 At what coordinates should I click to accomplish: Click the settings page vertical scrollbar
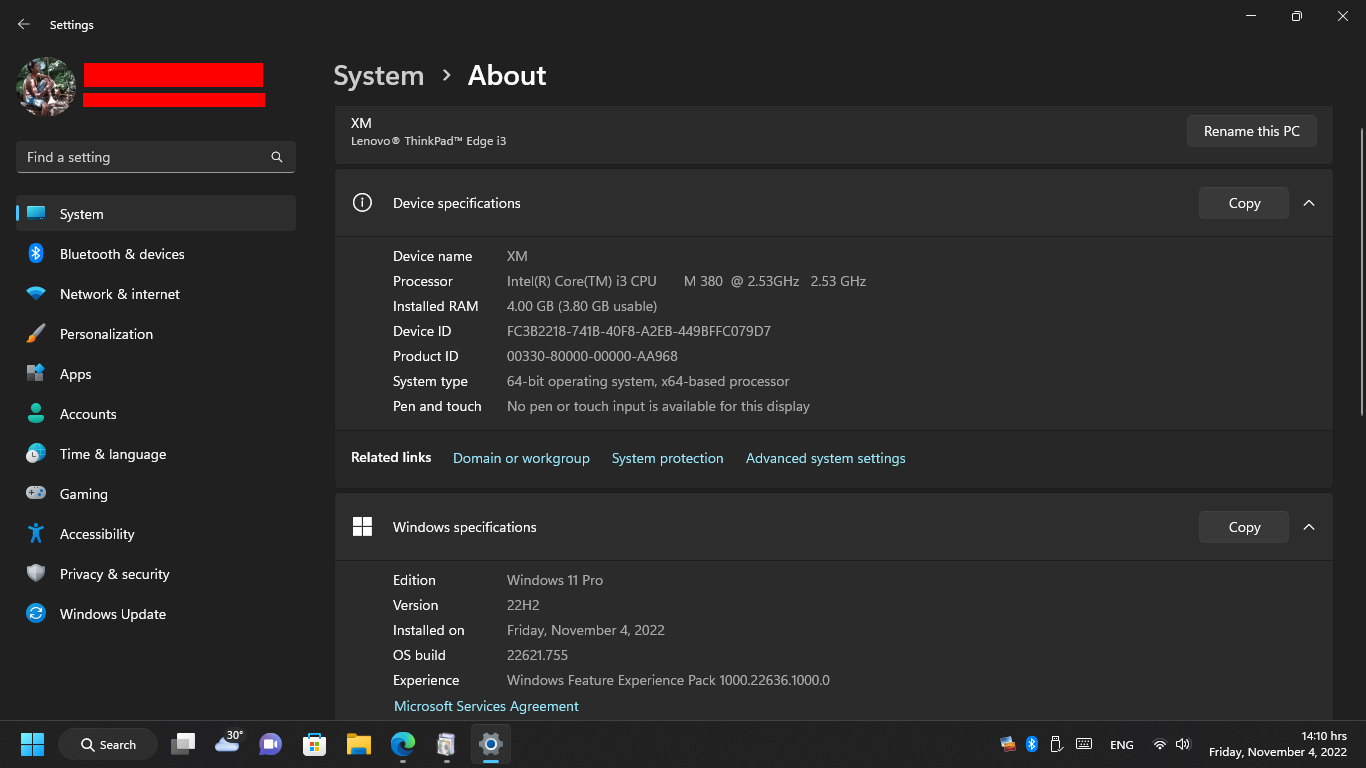(1360, 270)
